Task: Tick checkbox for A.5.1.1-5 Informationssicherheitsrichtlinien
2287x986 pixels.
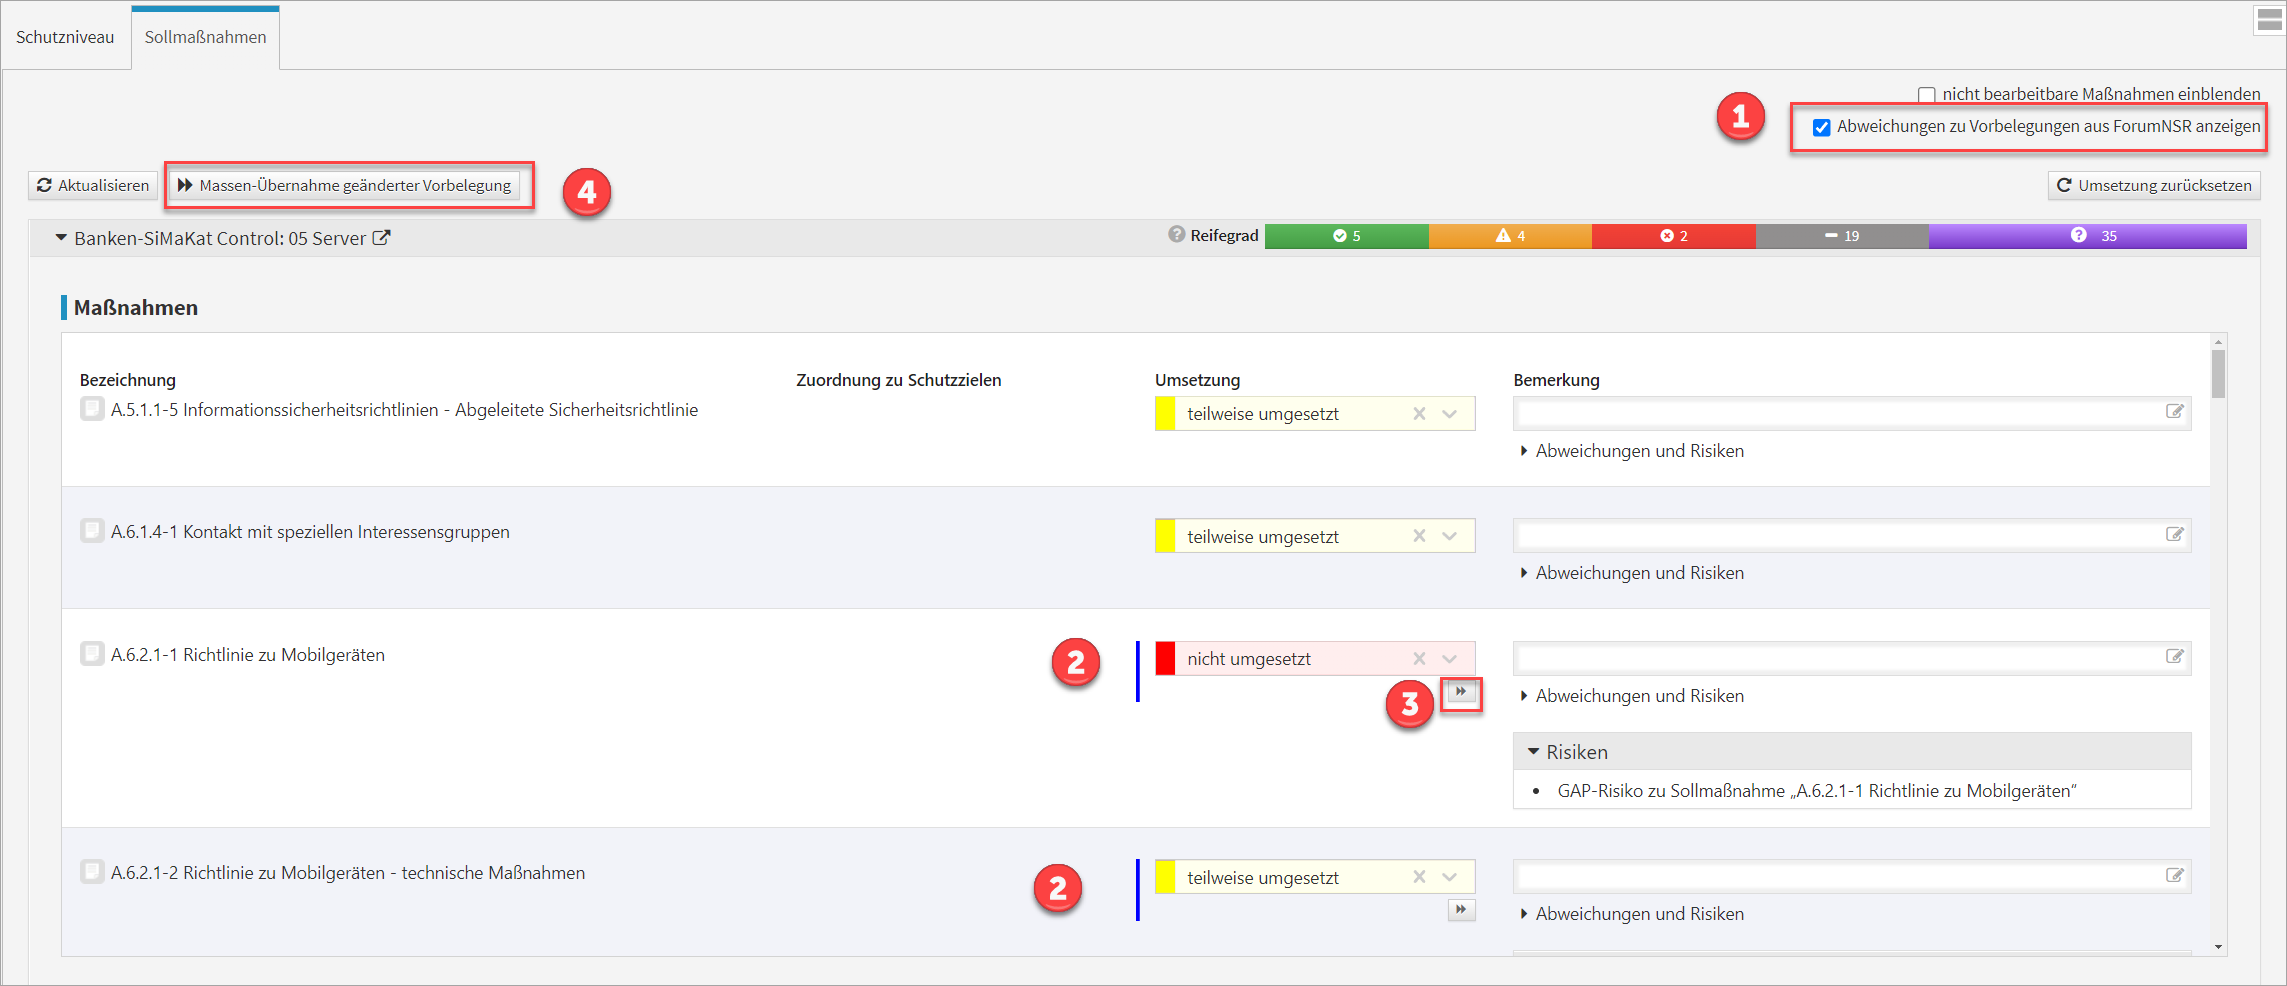Action: (x=92, y=409)
